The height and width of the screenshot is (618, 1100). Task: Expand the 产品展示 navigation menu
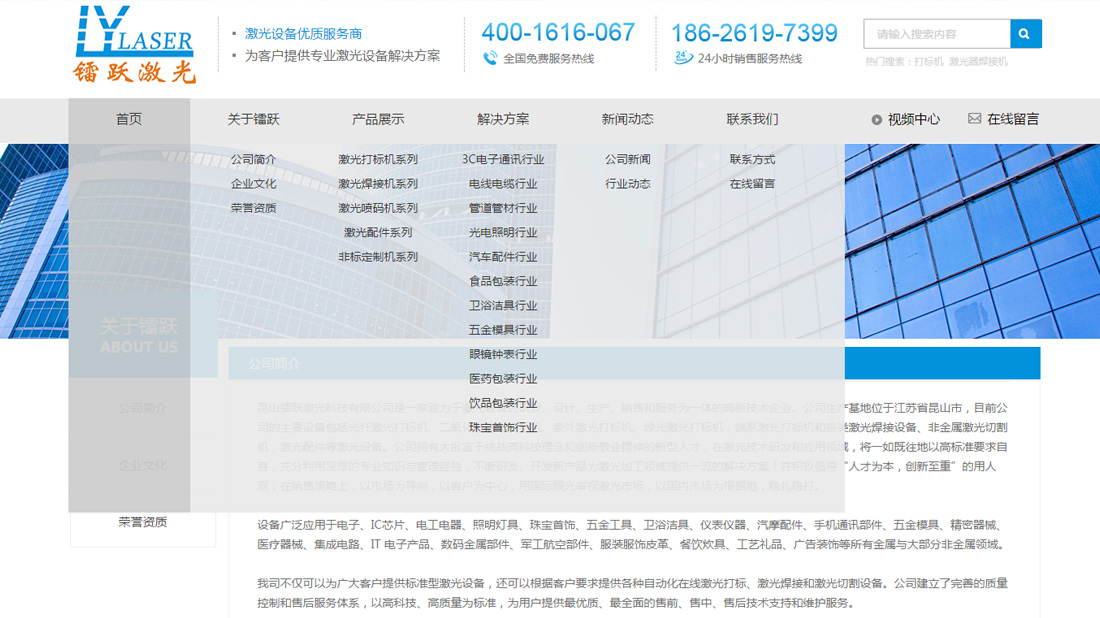click(376, 119)
